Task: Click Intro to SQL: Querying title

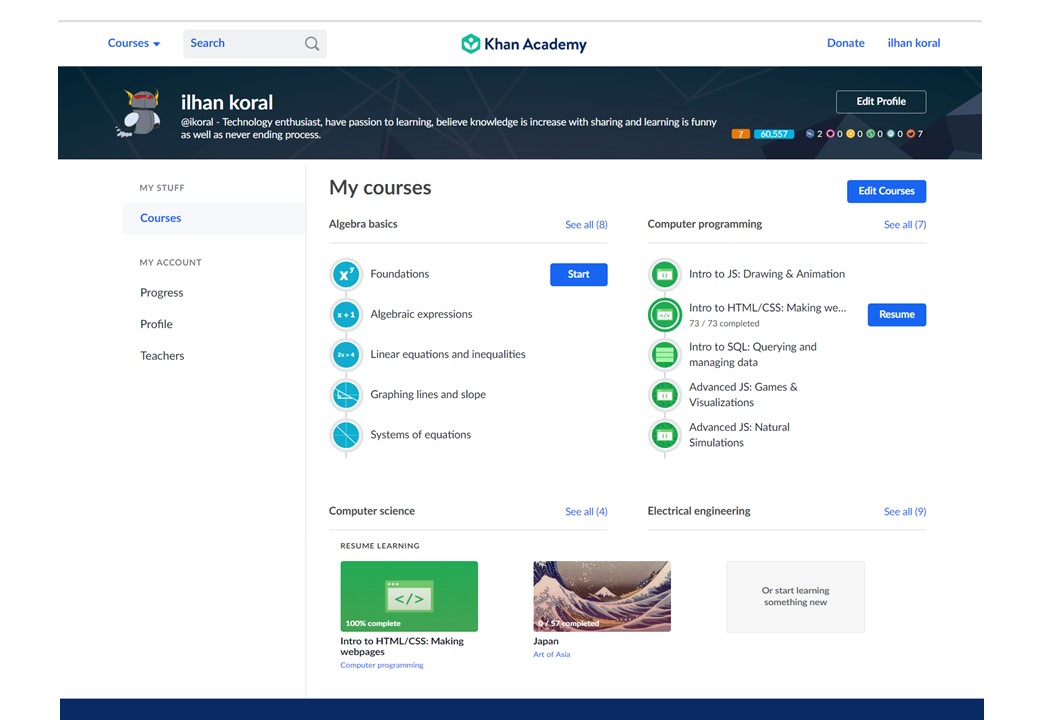Action: point(753,355)
